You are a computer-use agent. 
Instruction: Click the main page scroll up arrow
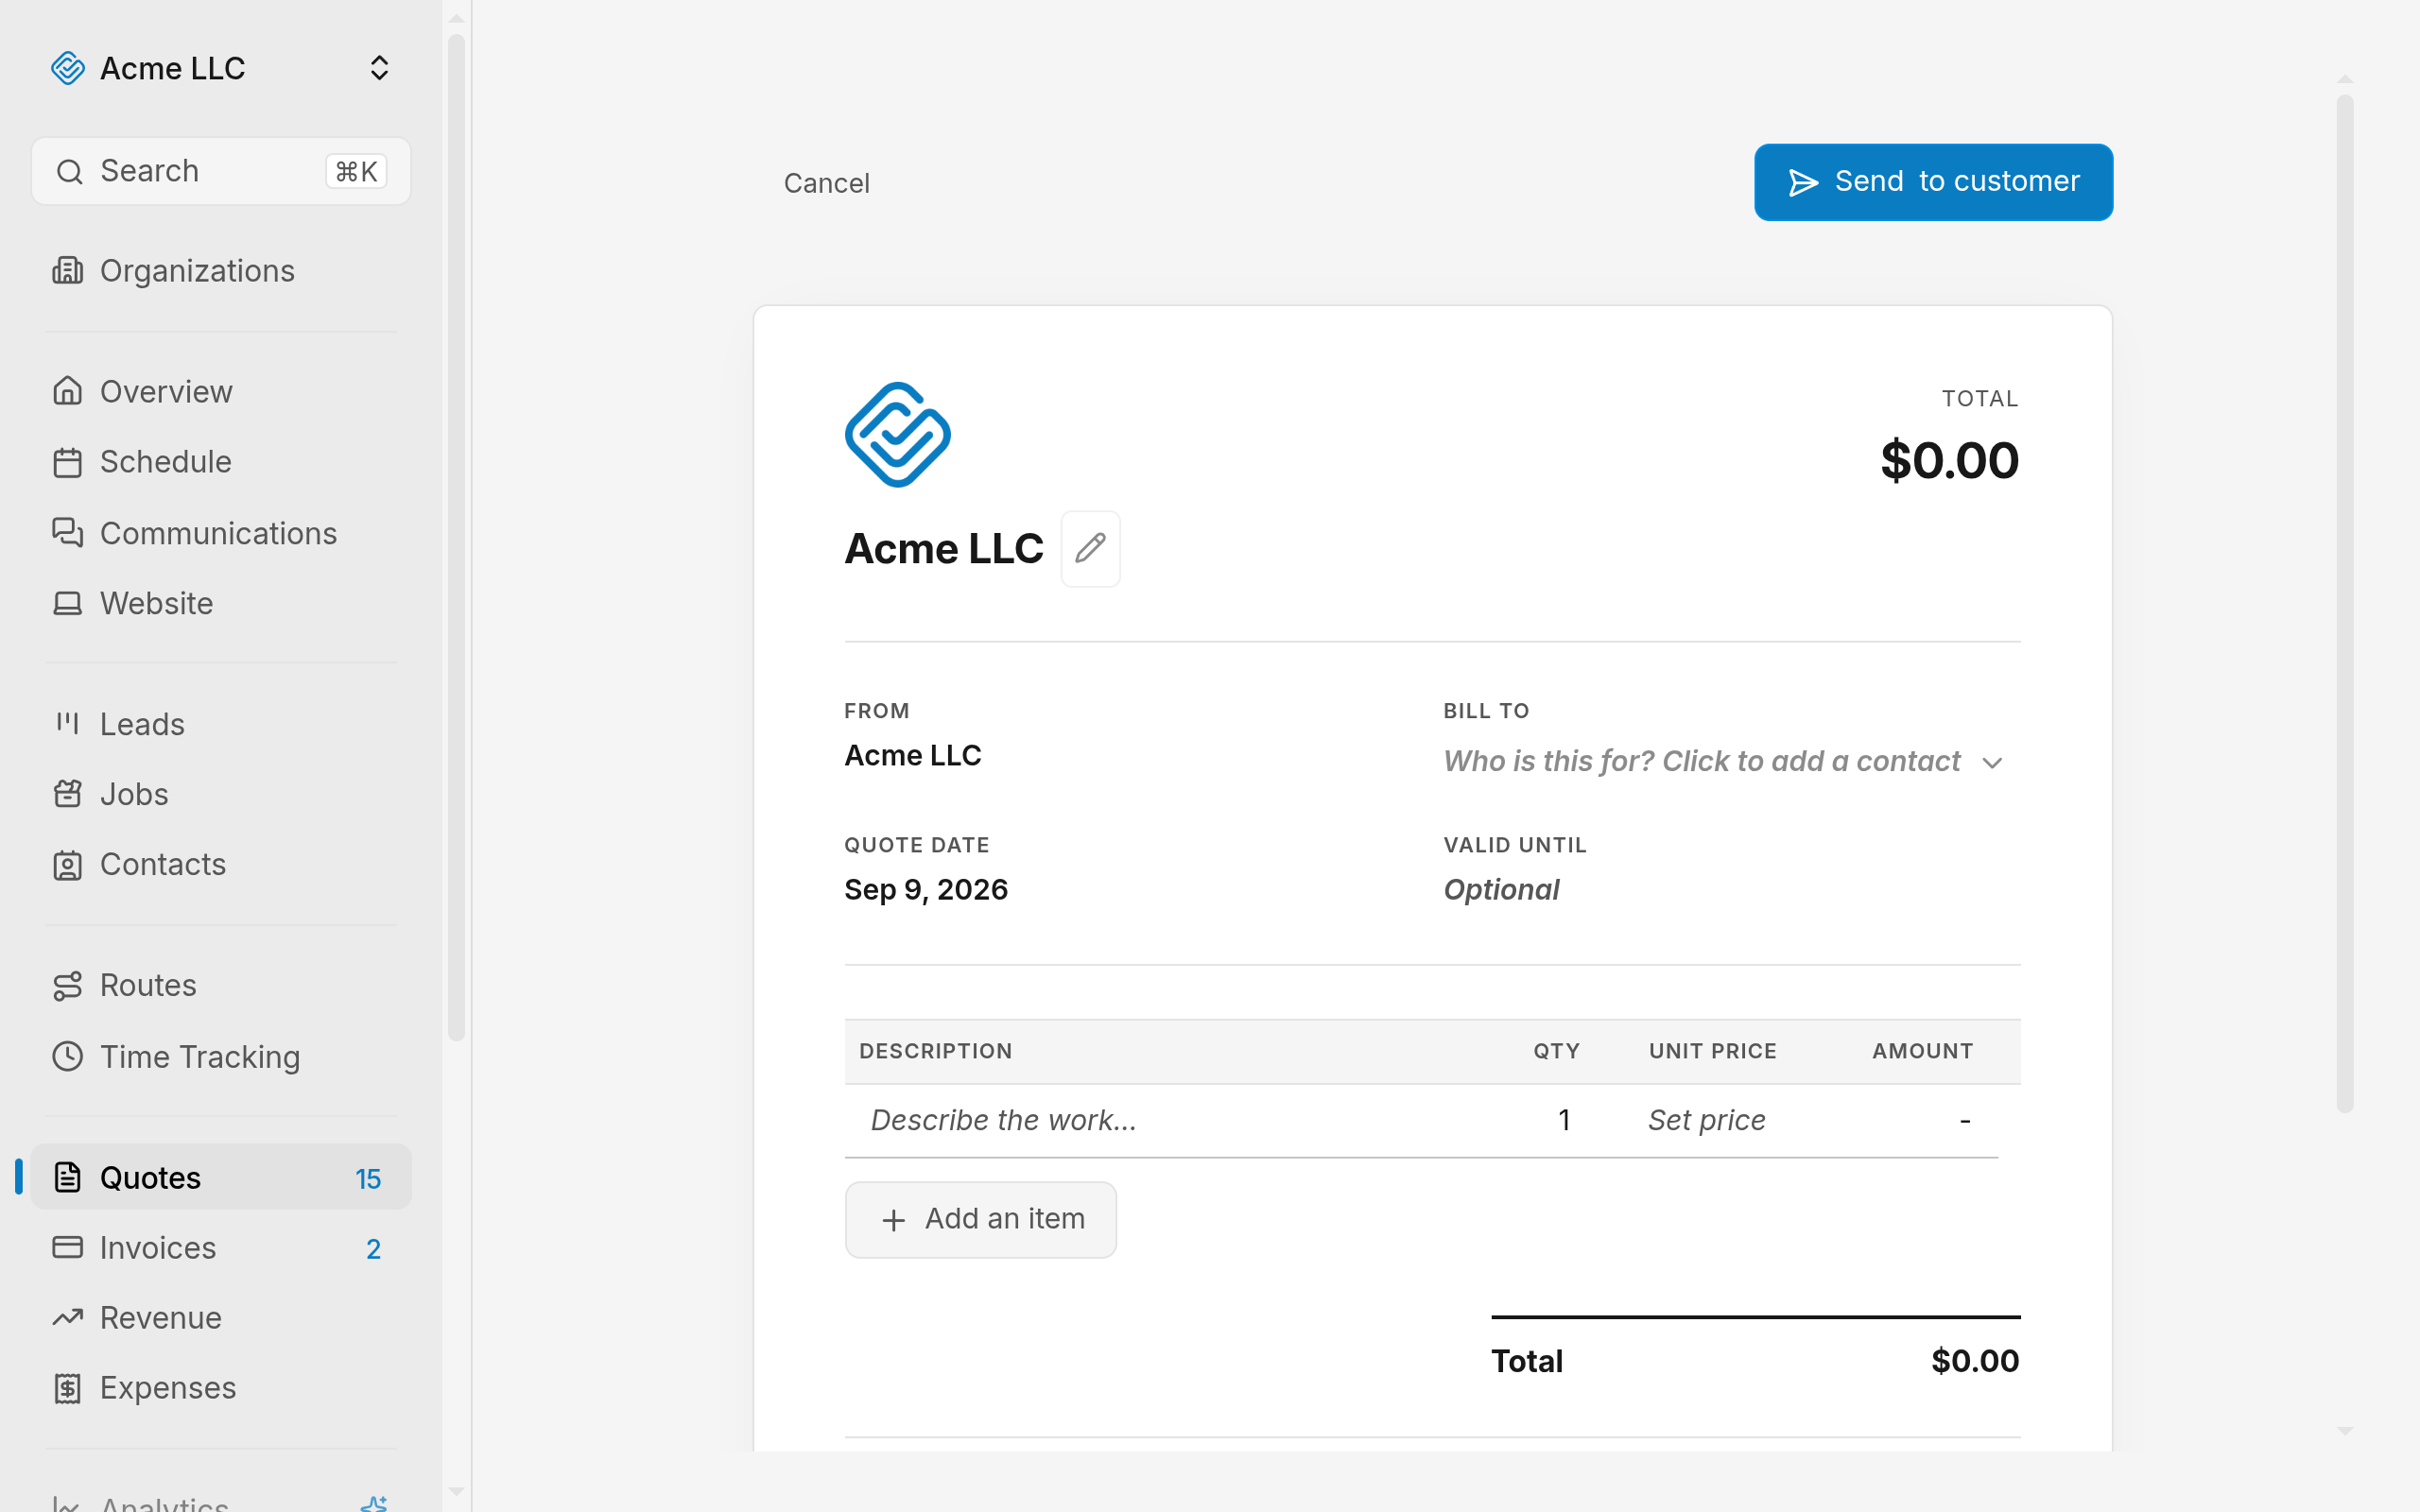2344,79
